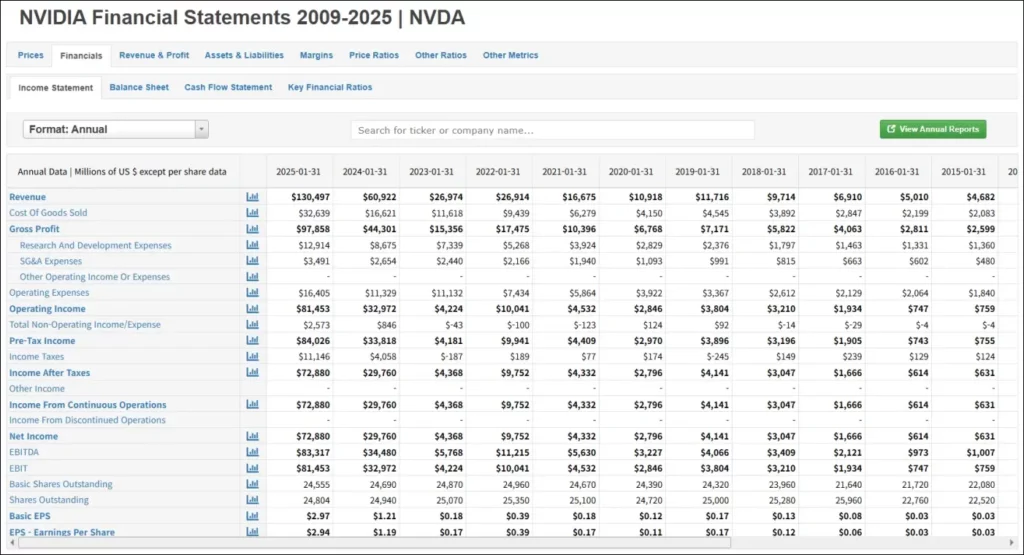
Task: Select the Financials tab
Action: click(81, 56)
